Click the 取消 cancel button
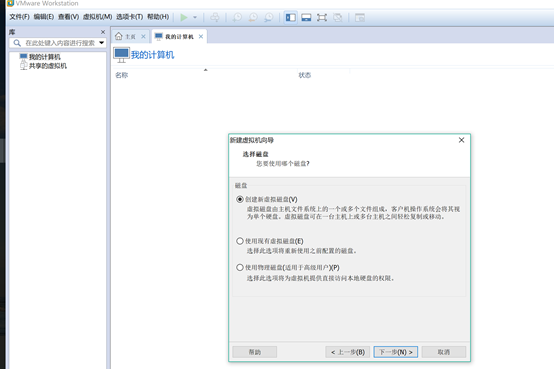Screen dimensions: 554x369 [x=444, y=352]
